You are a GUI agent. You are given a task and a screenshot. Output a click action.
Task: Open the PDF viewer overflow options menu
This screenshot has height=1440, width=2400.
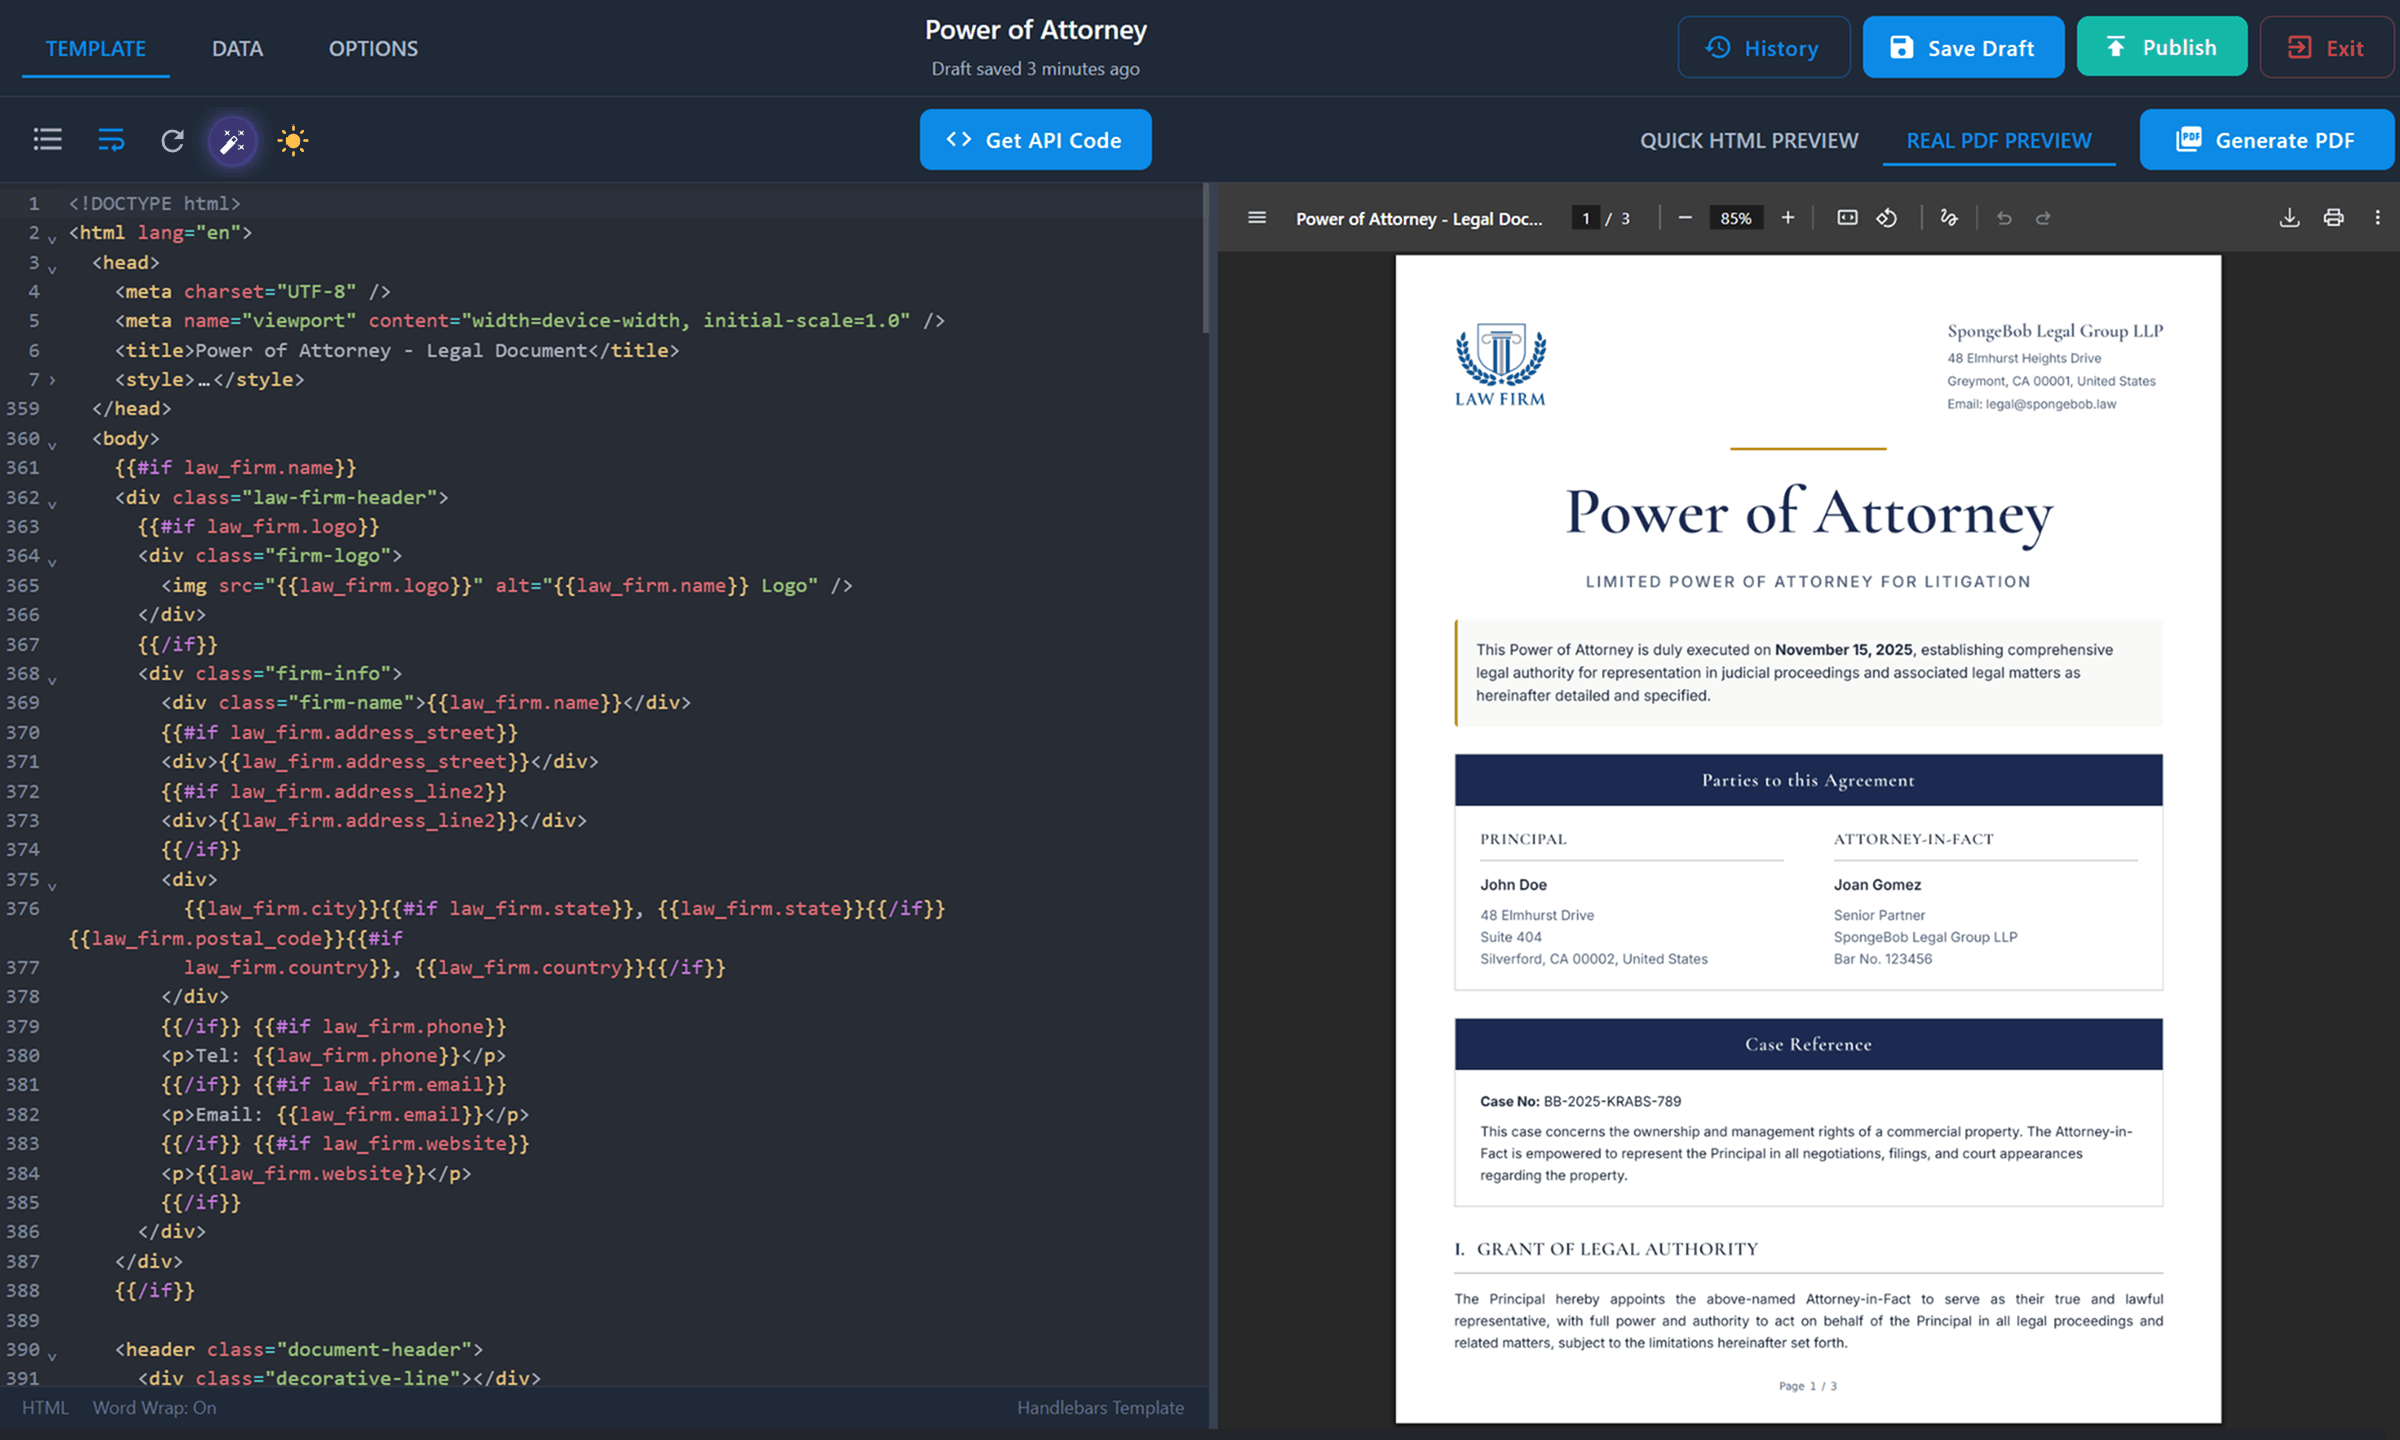2379,217
